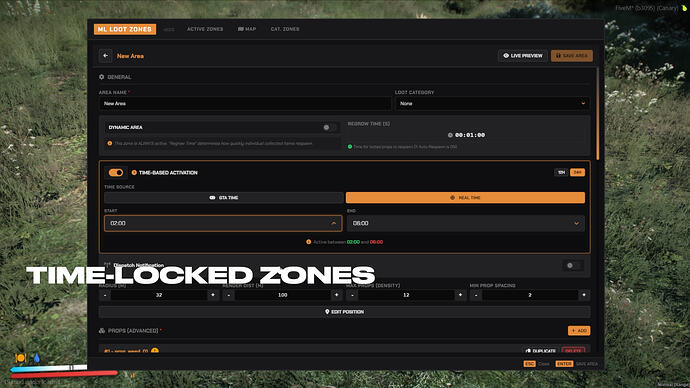Open the Loot Category dropdown

[x=492, y=104]
